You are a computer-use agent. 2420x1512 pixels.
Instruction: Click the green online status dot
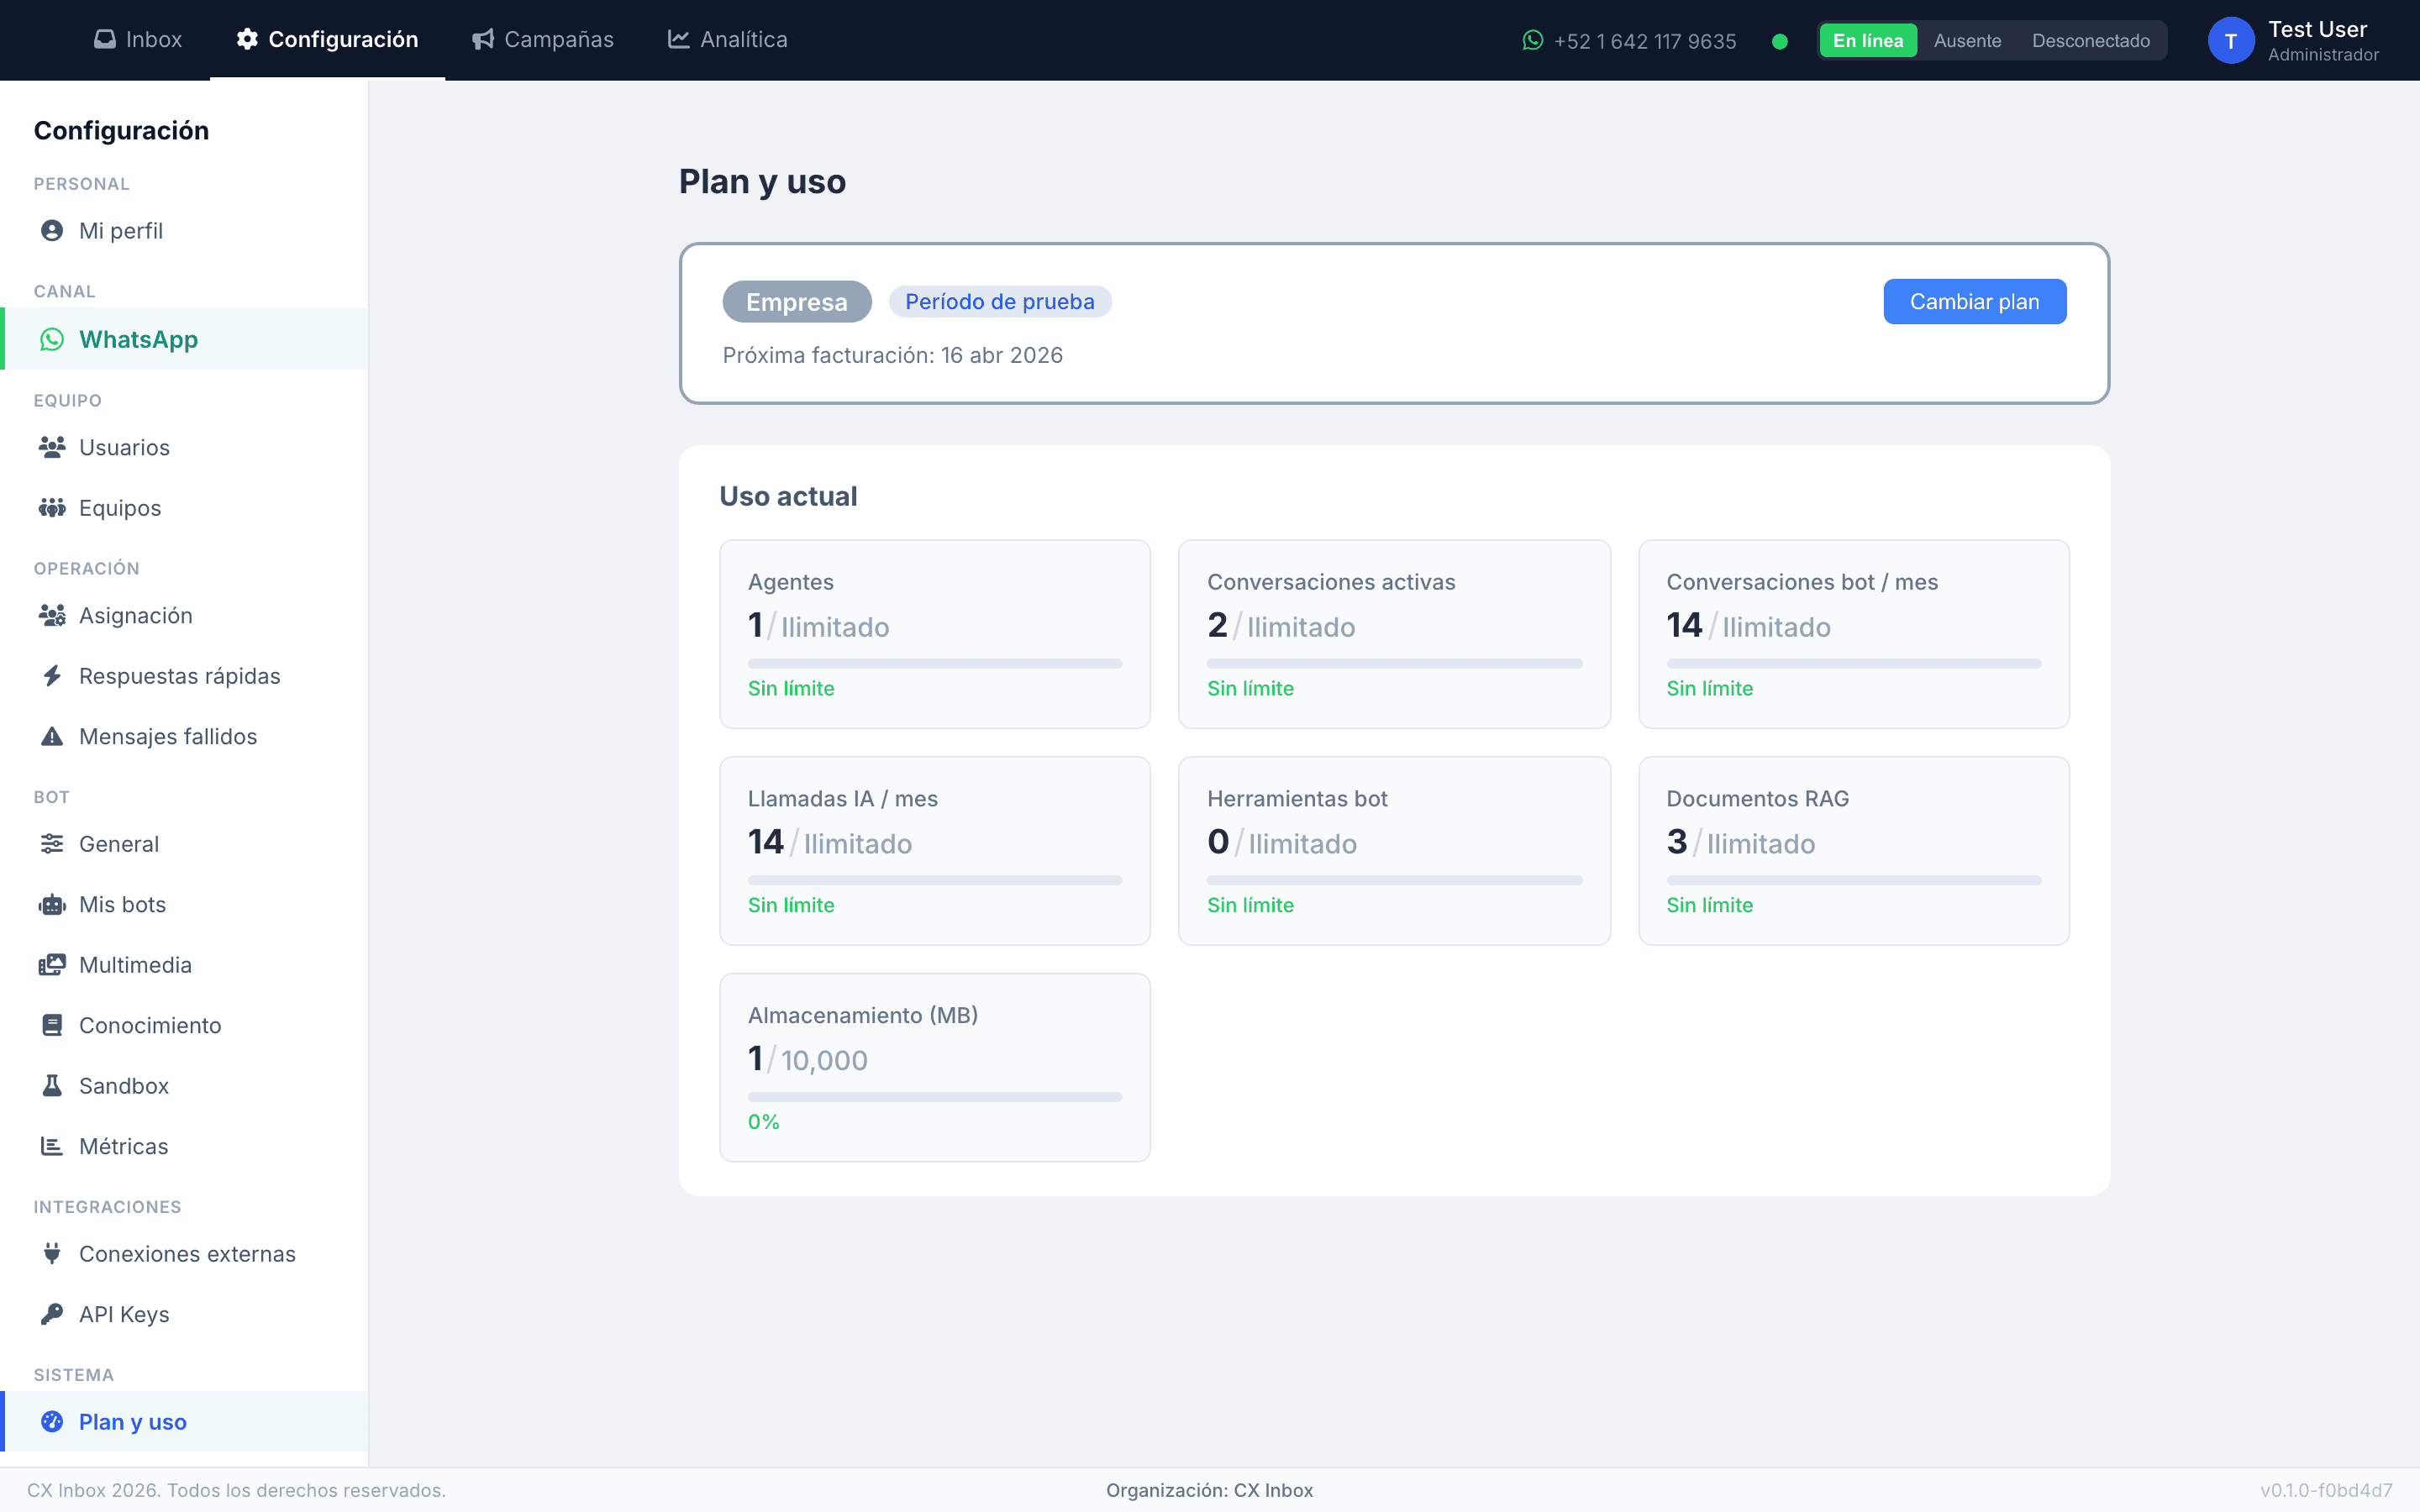point(1780,41)
